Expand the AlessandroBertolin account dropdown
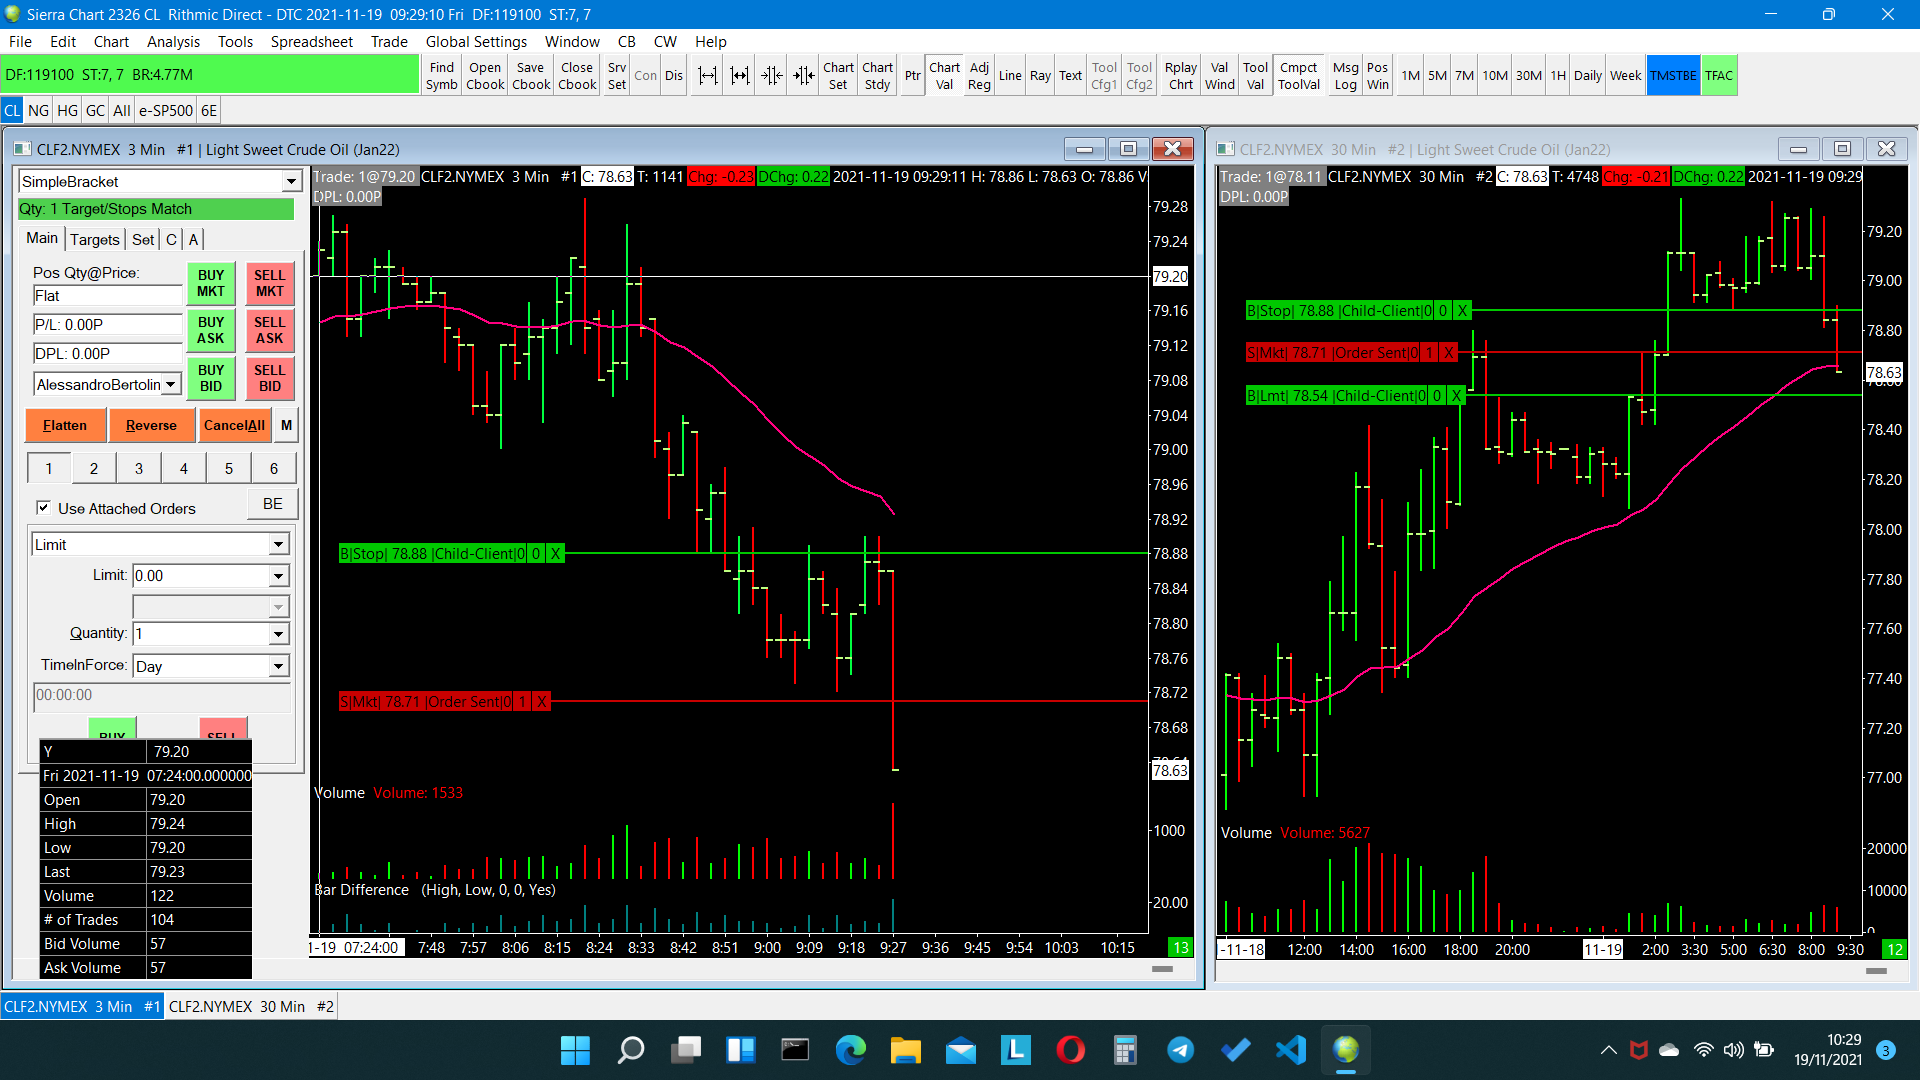1920x1080 pixels. point(171,385)
